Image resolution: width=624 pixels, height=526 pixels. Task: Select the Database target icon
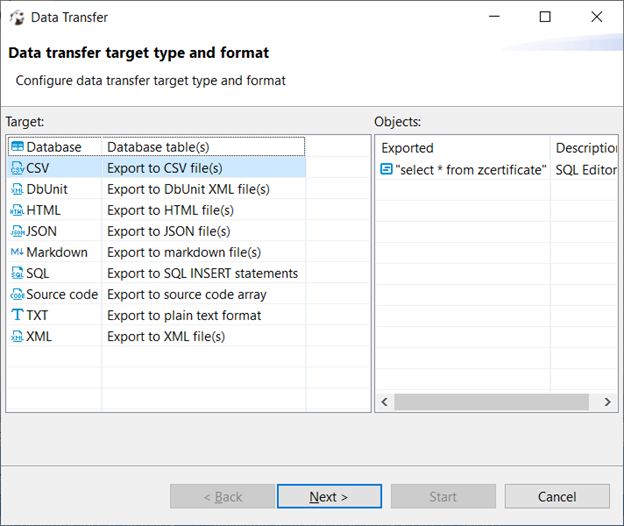pyautogui.click(x=17, y=147)
